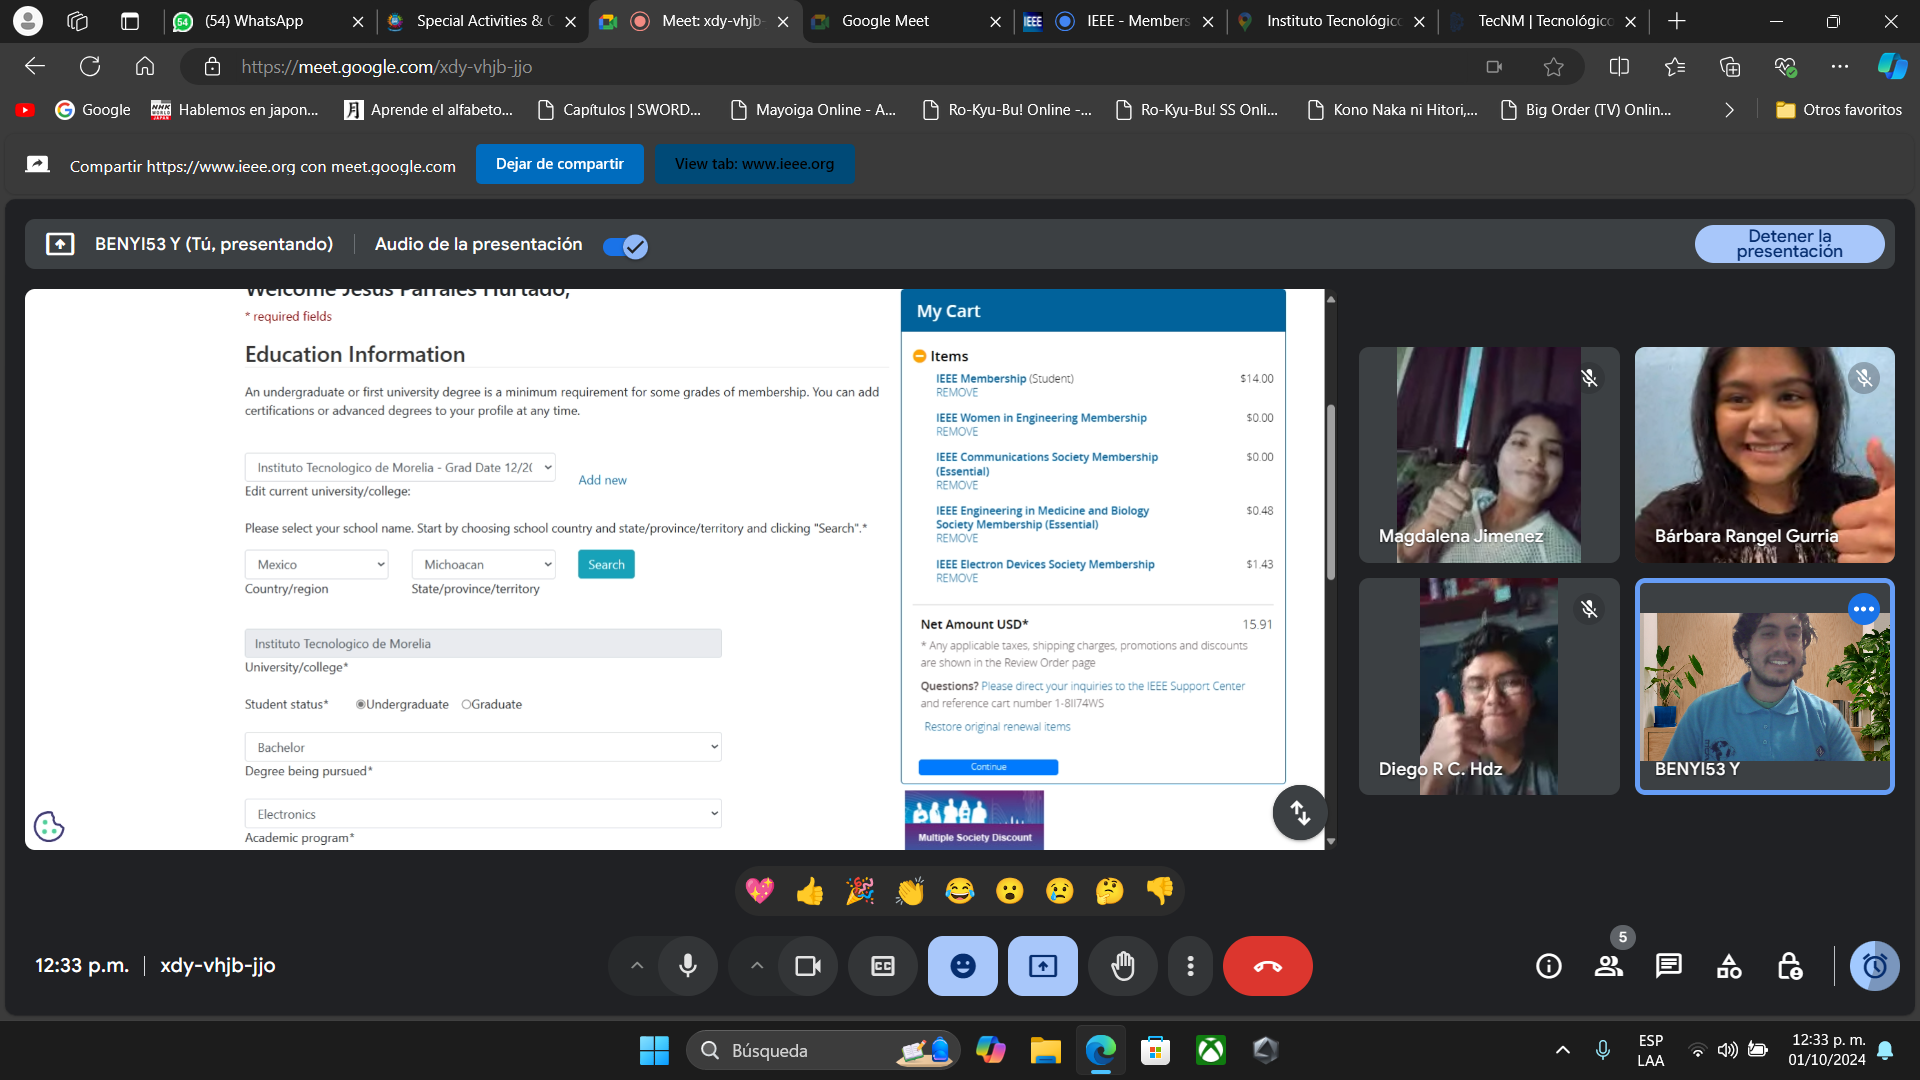Click Dejar de compartir button

click(559, 164)
